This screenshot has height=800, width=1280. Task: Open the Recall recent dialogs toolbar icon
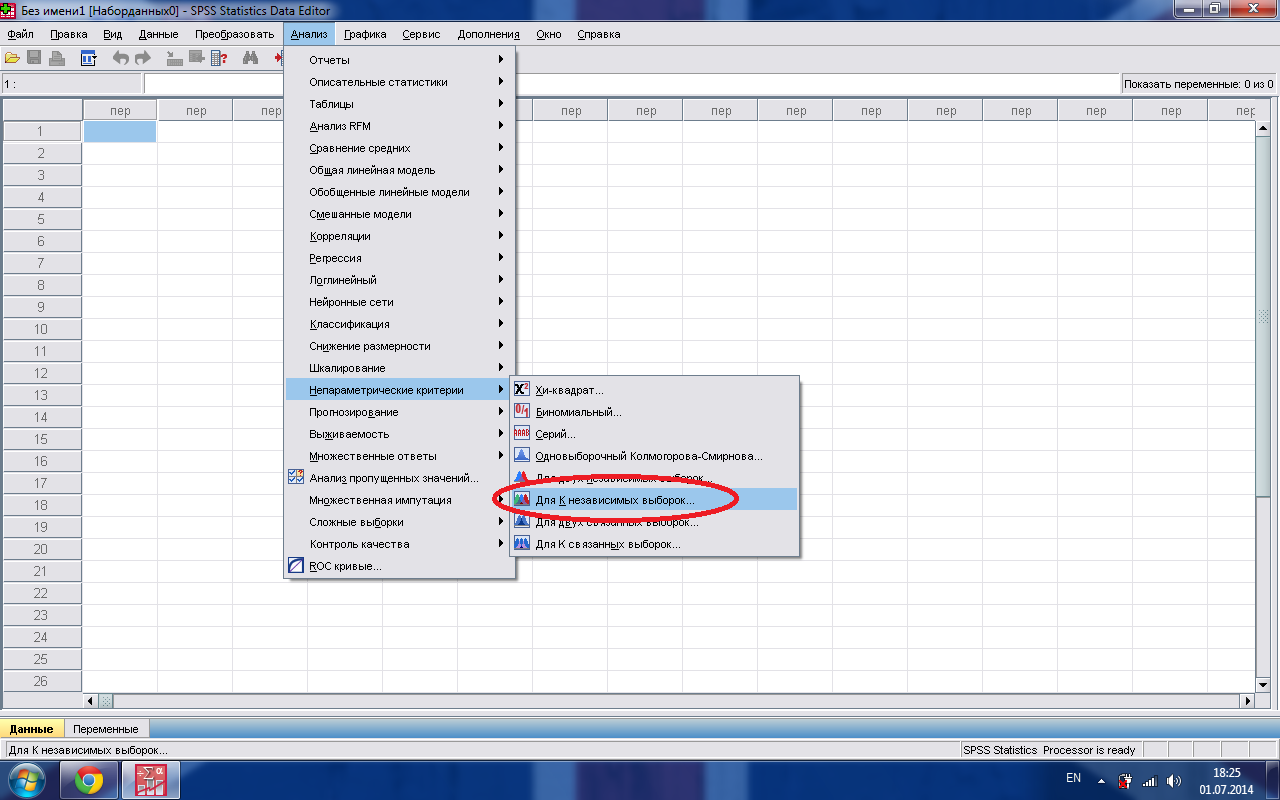(88, 58)
